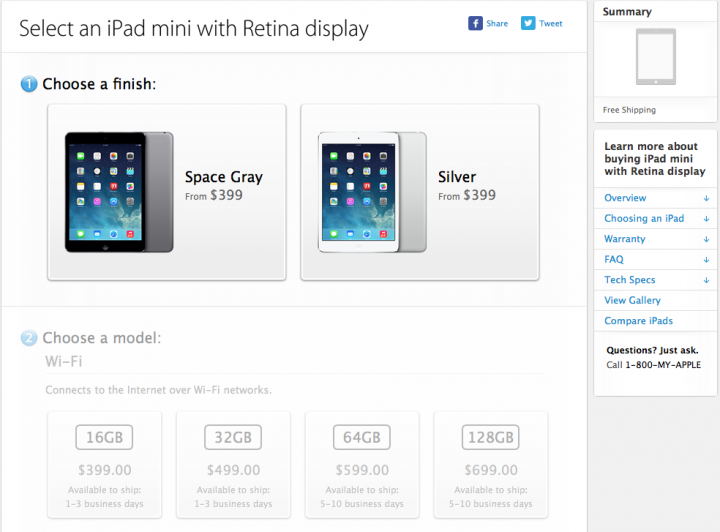Jump to the FAQ section
Viewport: 720px width, 532px height.
coord(614,260)
